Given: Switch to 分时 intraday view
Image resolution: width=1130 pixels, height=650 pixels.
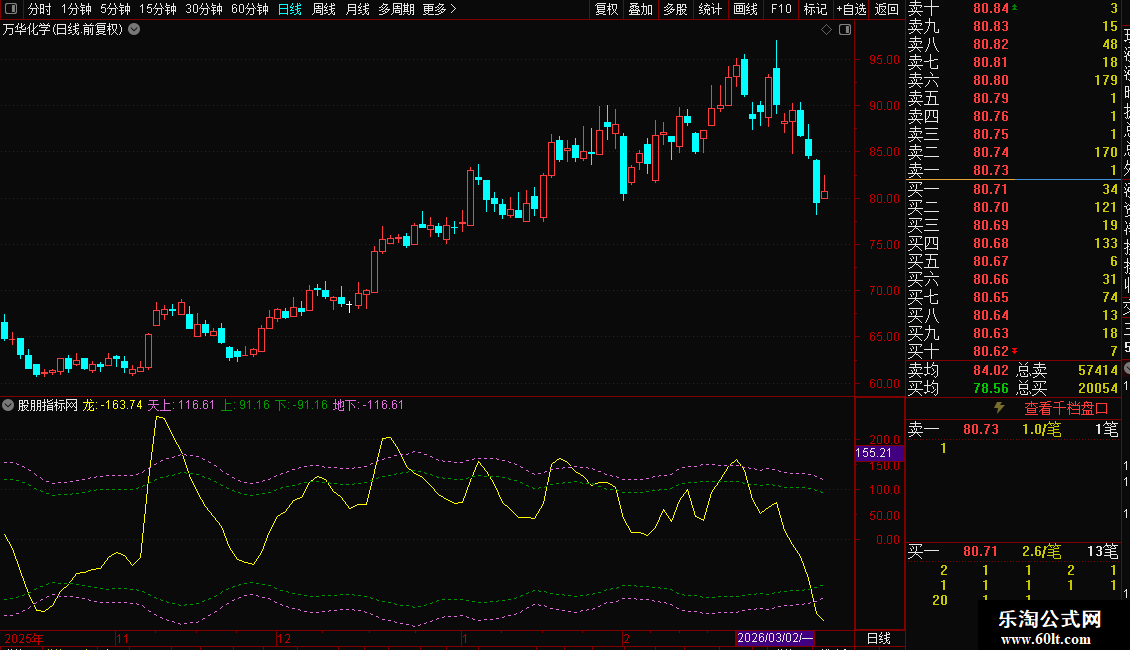Looking at the screenshot, I should (39, 9).
